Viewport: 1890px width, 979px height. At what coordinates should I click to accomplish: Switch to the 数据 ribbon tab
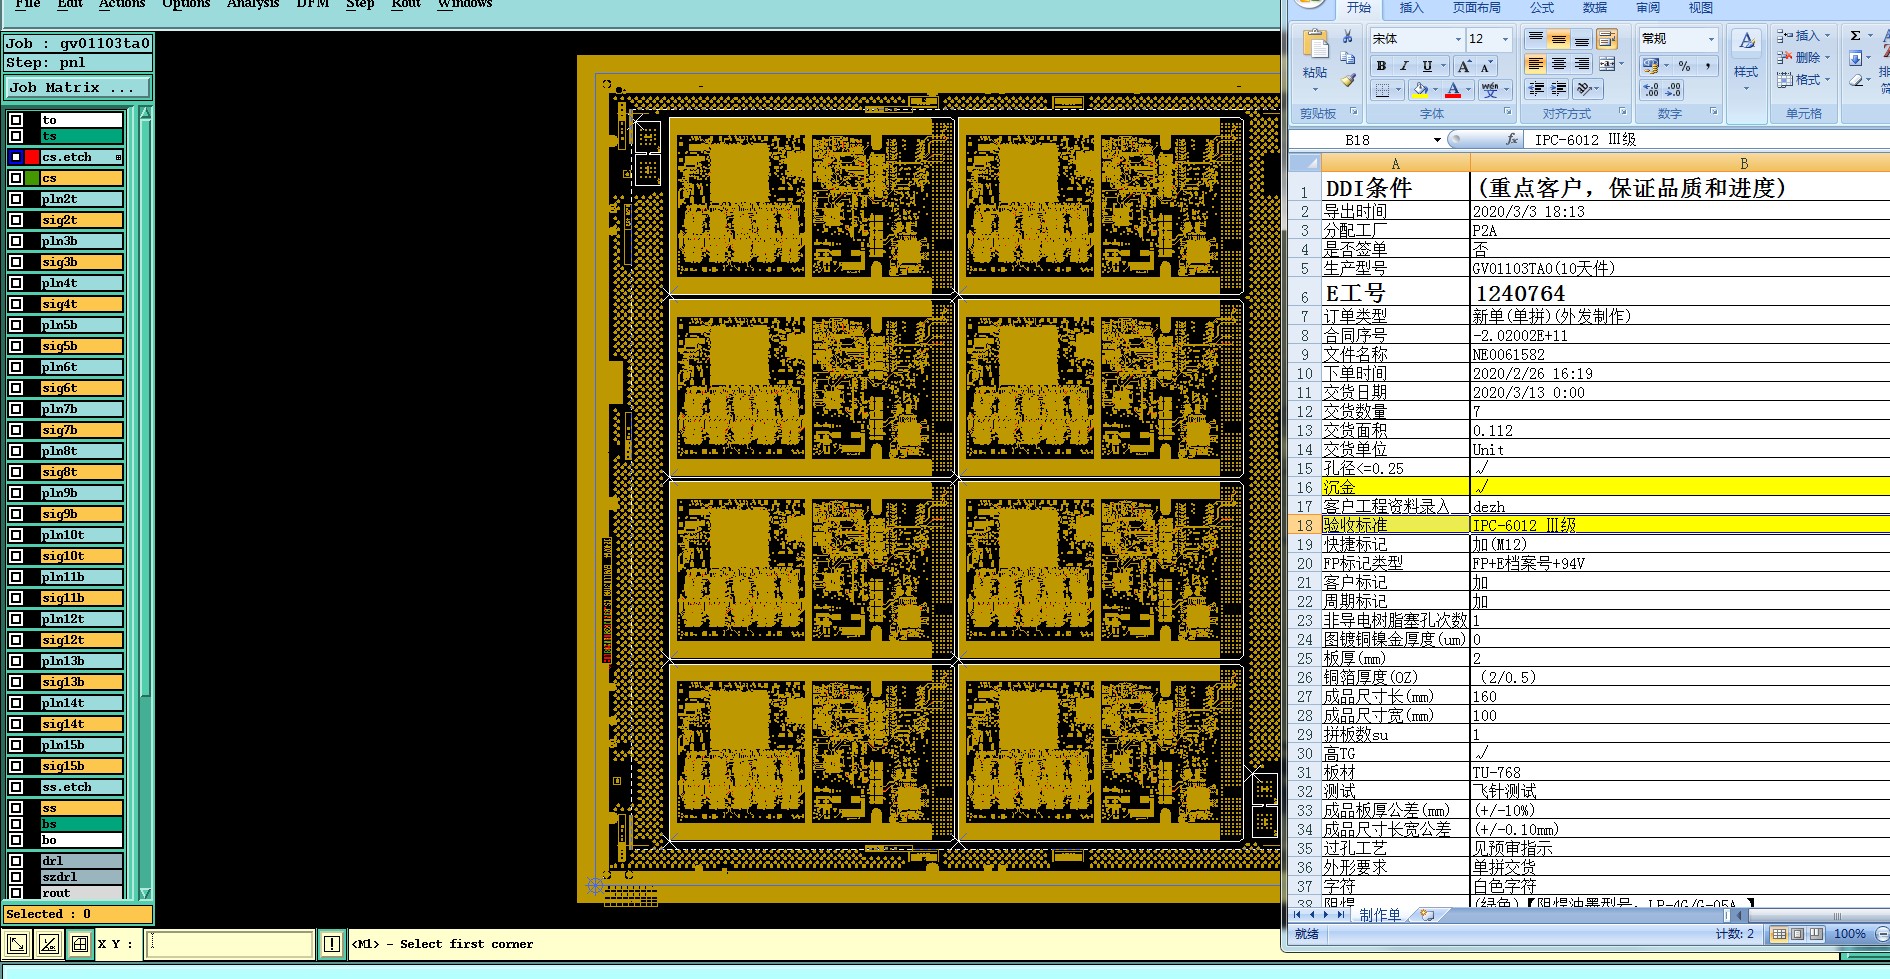pos(1595,8)
